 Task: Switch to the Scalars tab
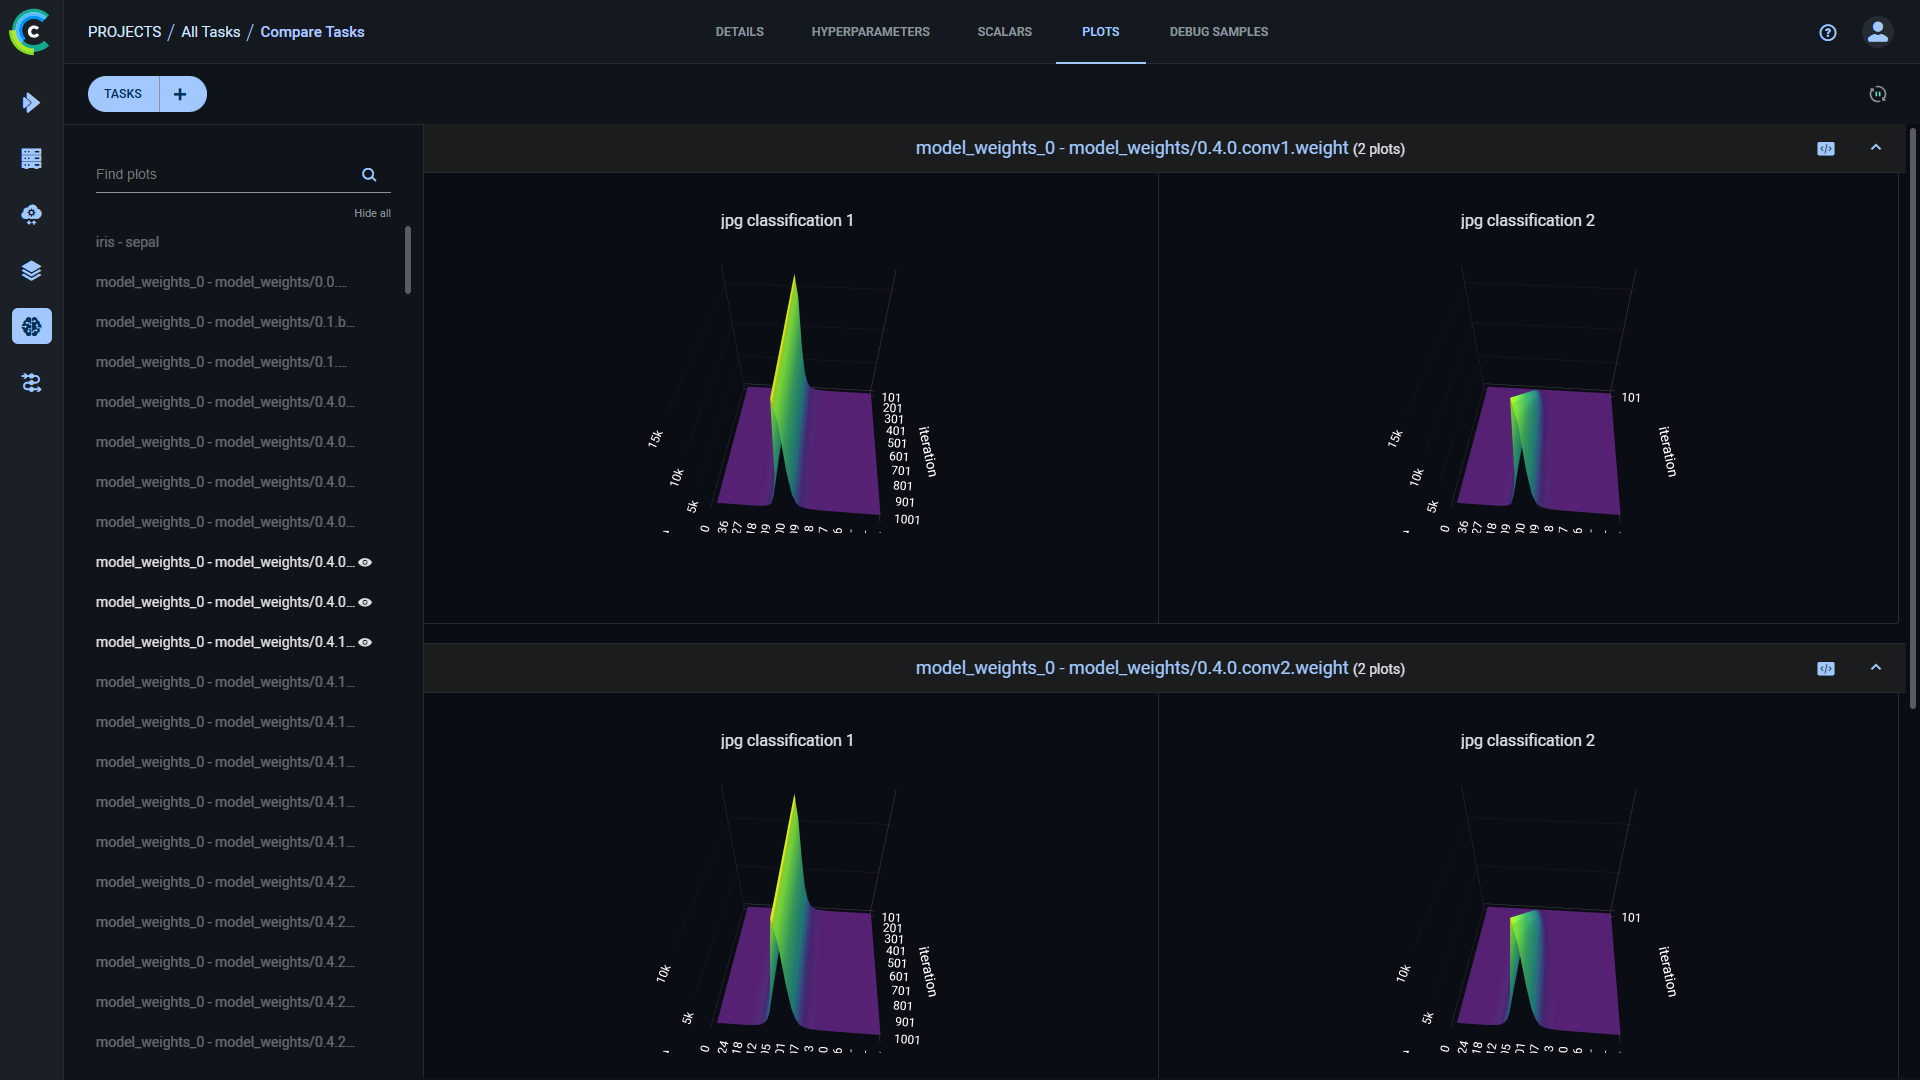point(1004,32)
